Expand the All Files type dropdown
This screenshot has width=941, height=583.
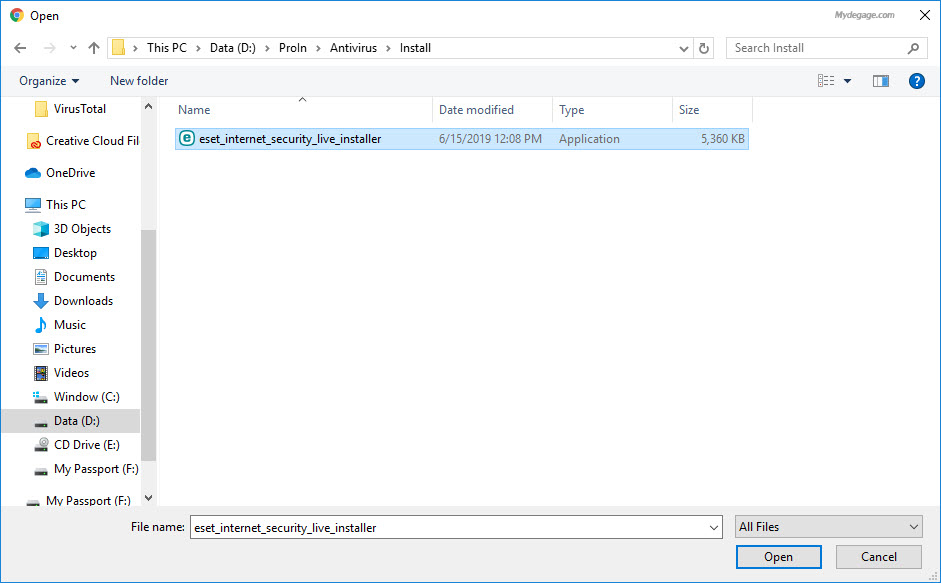[914, 527]
